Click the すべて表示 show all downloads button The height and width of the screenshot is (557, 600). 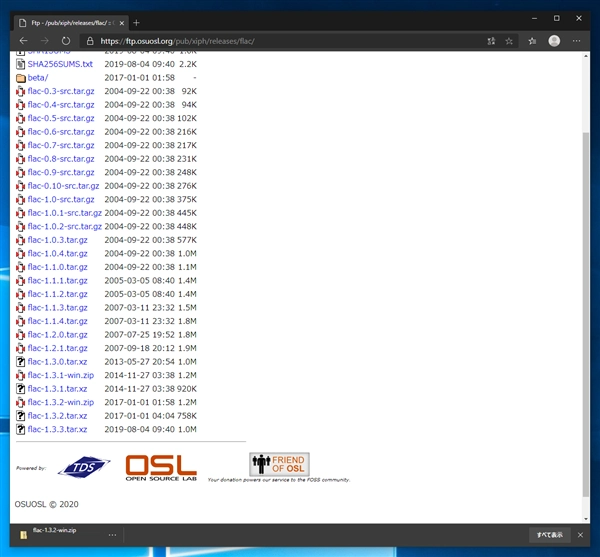tap(549, 535)
